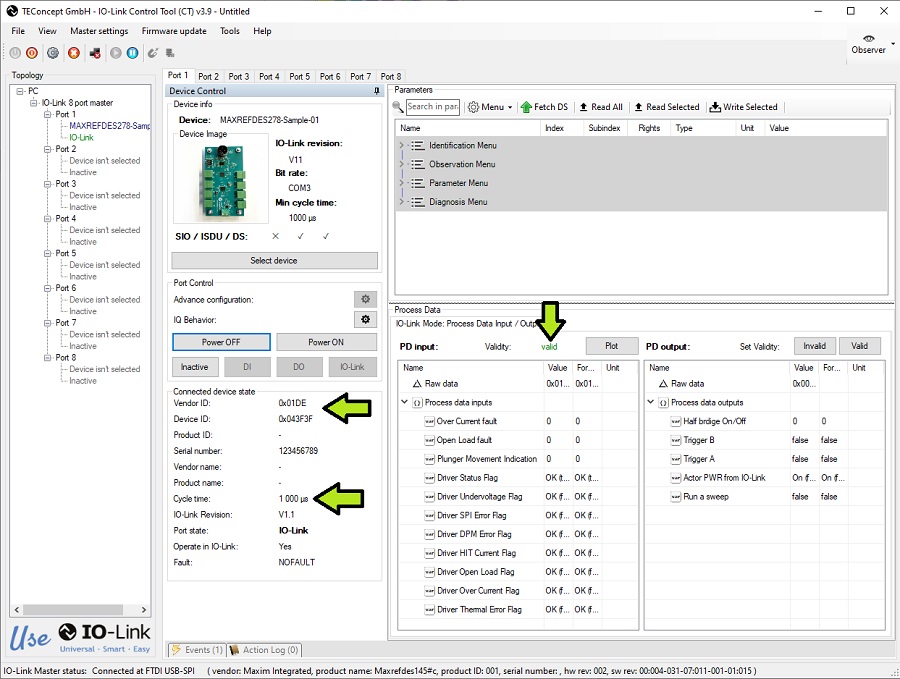Viewport: 900px width, 679px height.
Task: Click the Plot button for PD input
Action: point(611,346)
